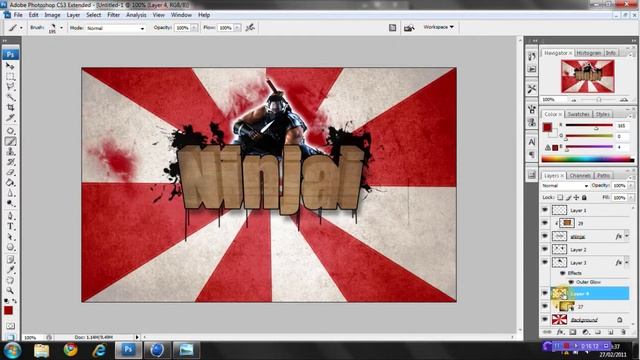Open the Brush preset picker arrow

[x=61, y=28]
